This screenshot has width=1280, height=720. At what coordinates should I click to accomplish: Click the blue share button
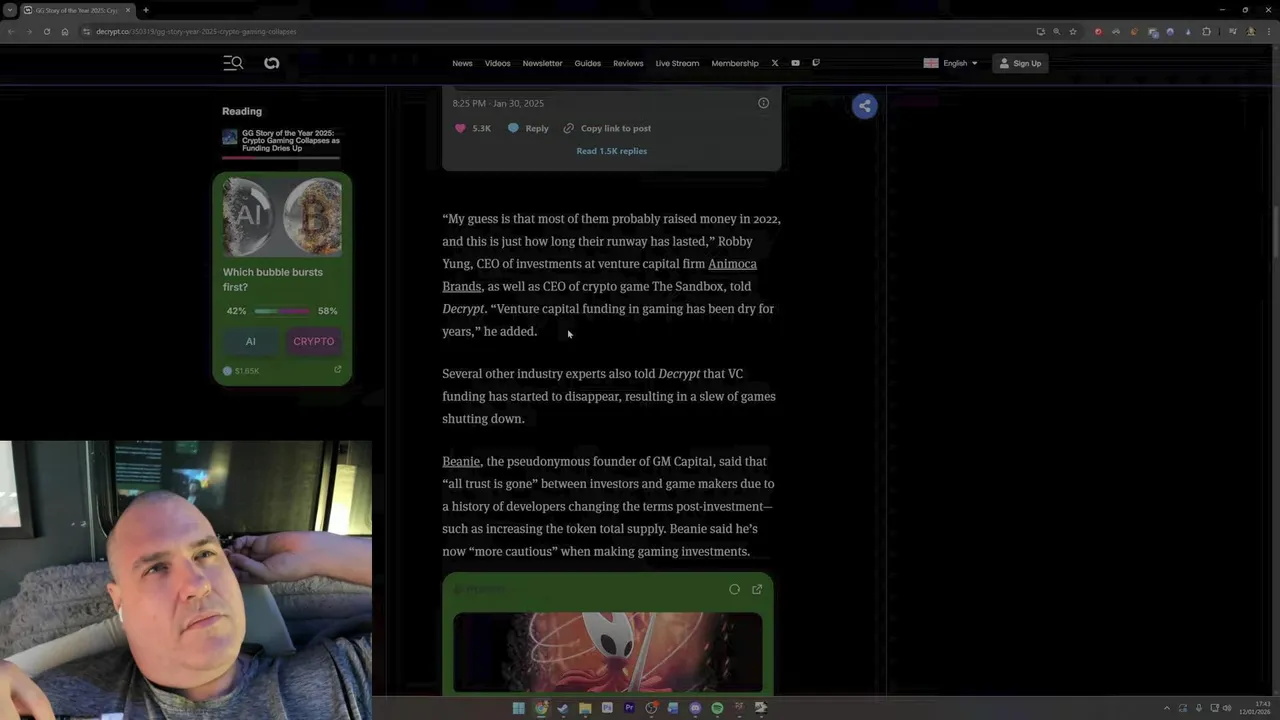865,106
